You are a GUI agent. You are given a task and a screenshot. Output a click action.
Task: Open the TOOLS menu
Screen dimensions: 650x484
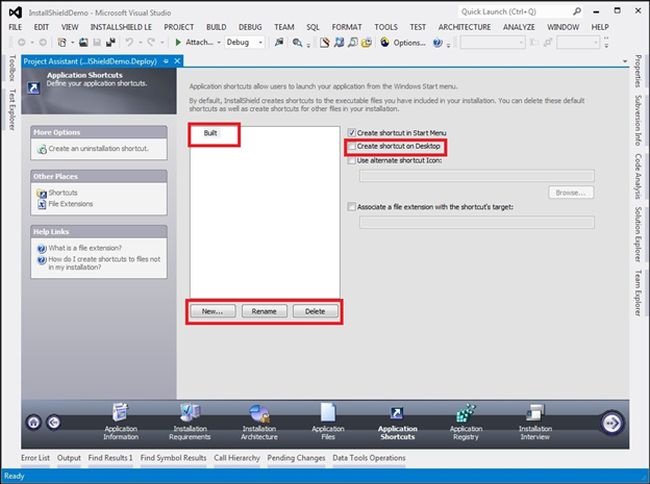[x=386, y=27]
